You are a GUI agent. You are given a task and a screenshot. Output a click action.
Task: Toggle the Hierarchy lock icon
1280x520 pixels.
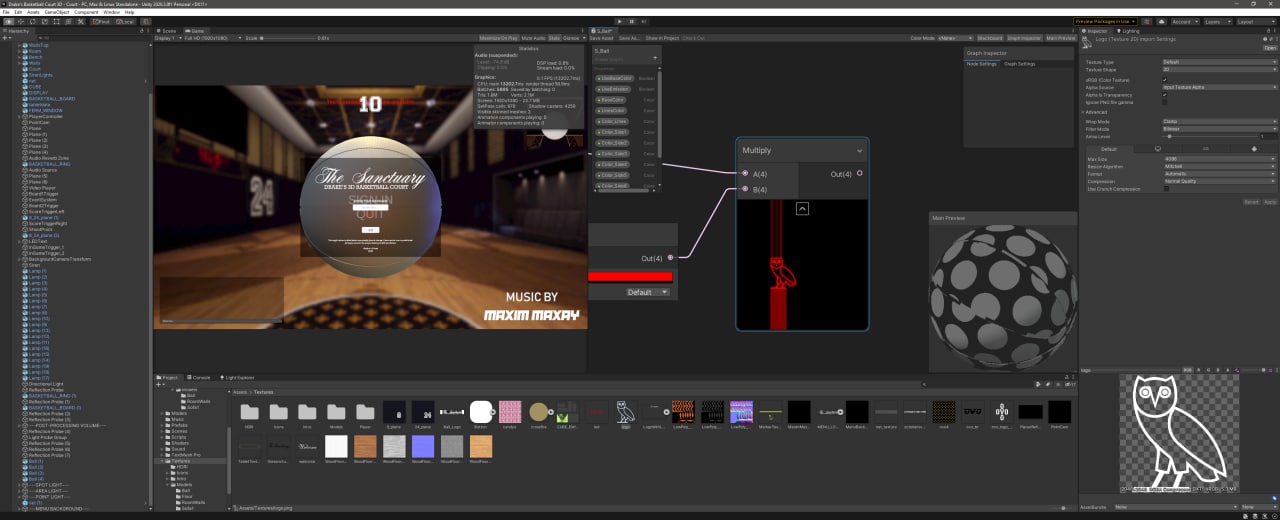(142, 31)
